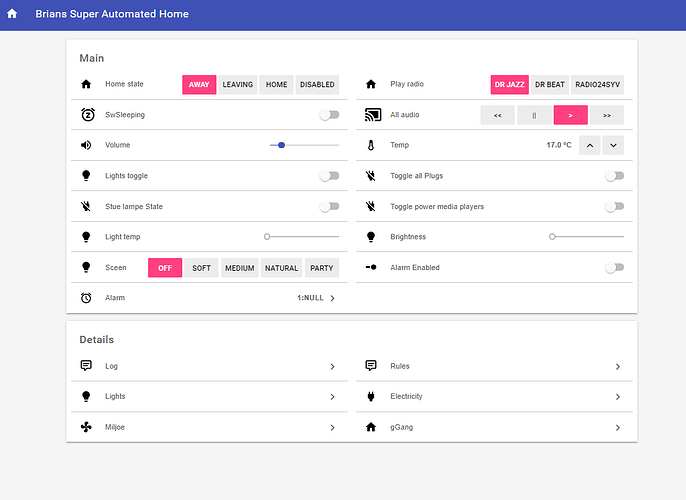Open the gGang chevron arrow
This screenshot has height=500, width=686.
pos(617,427)
